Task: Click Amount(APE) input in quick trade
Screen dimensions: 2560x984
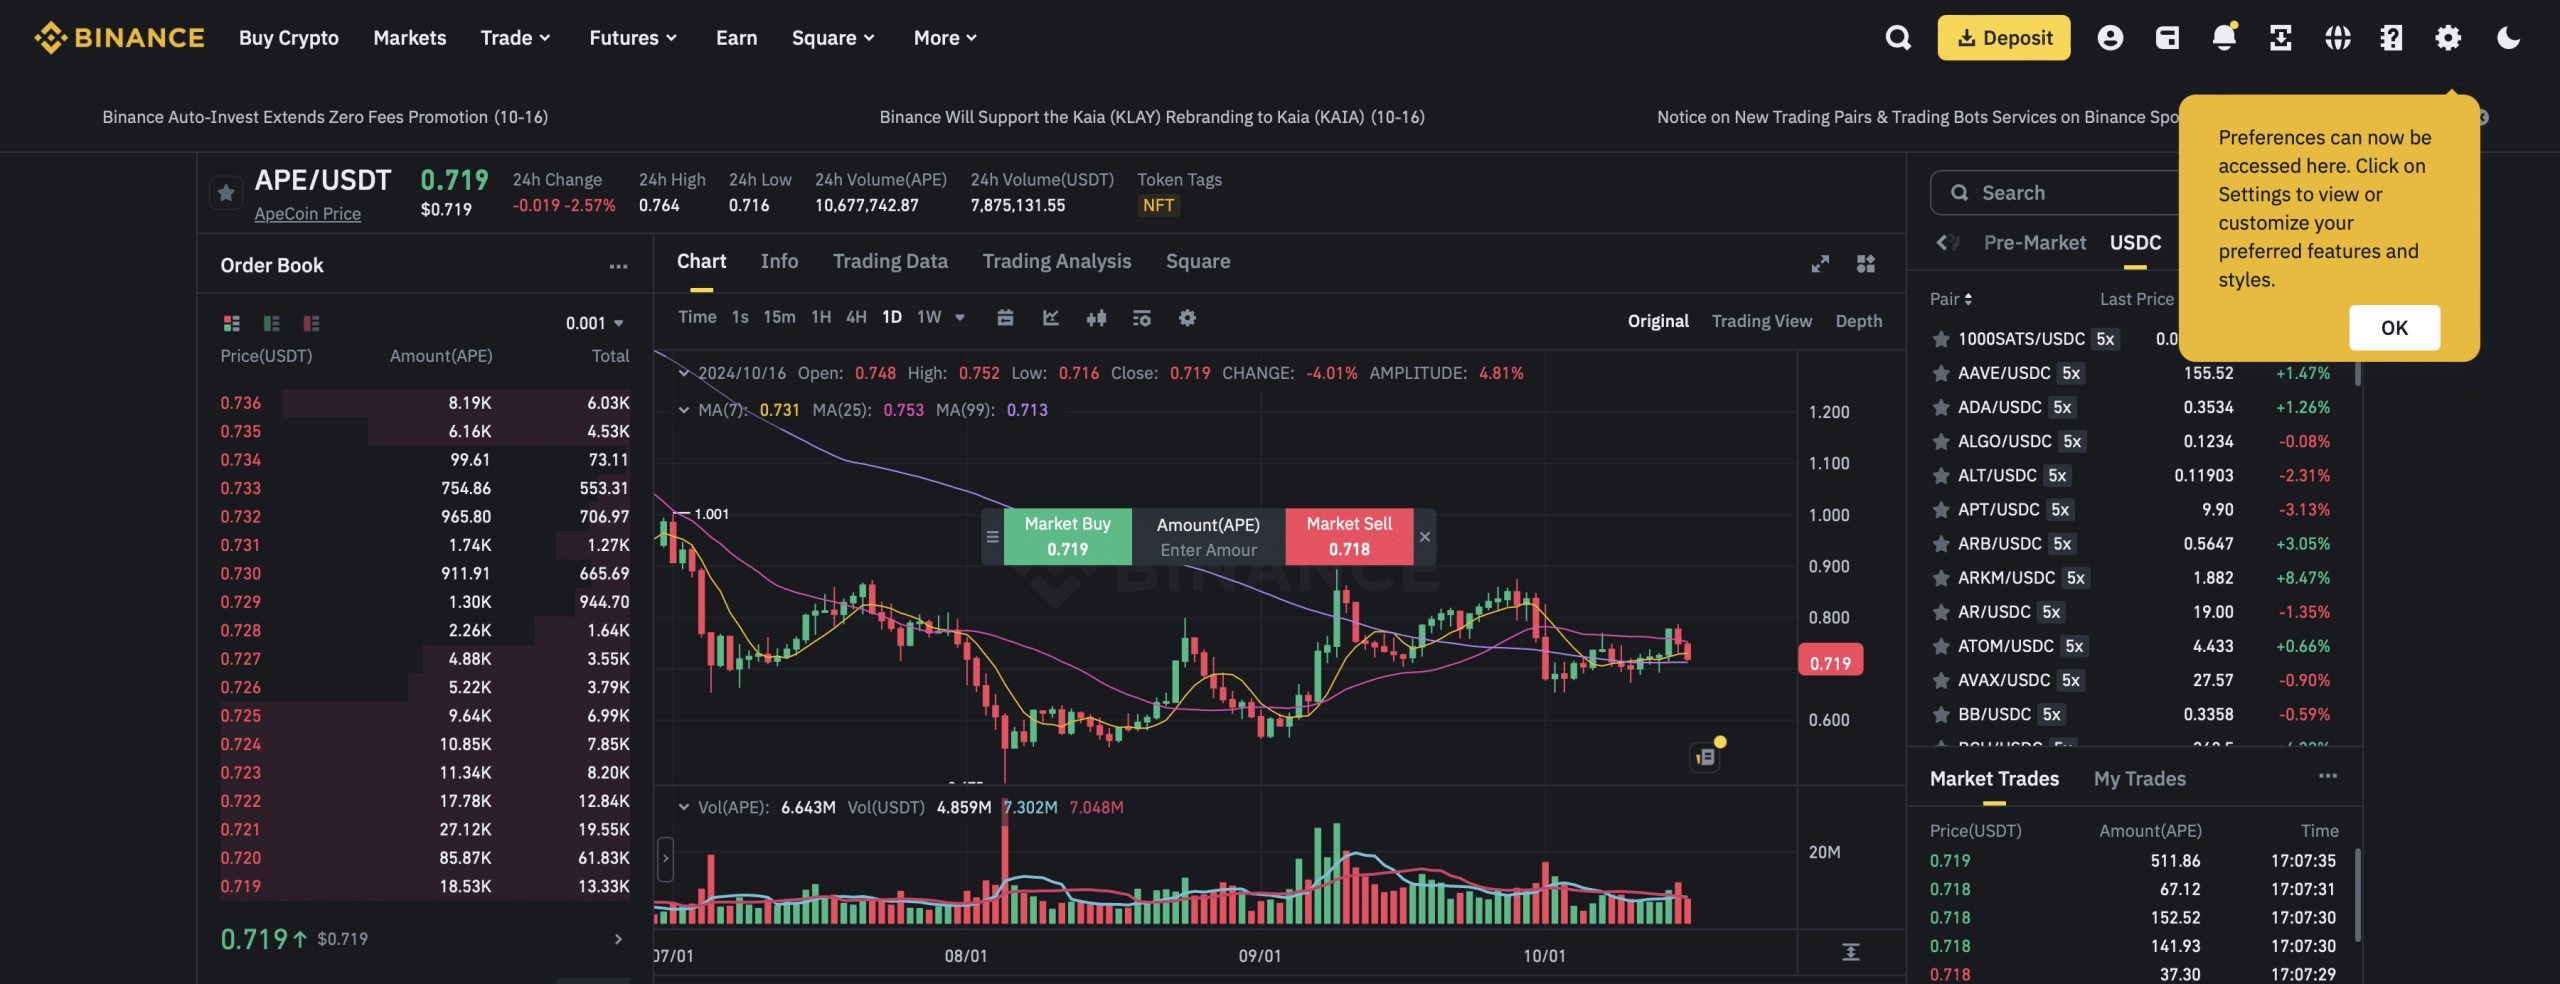Action: tap(1208, 550)
